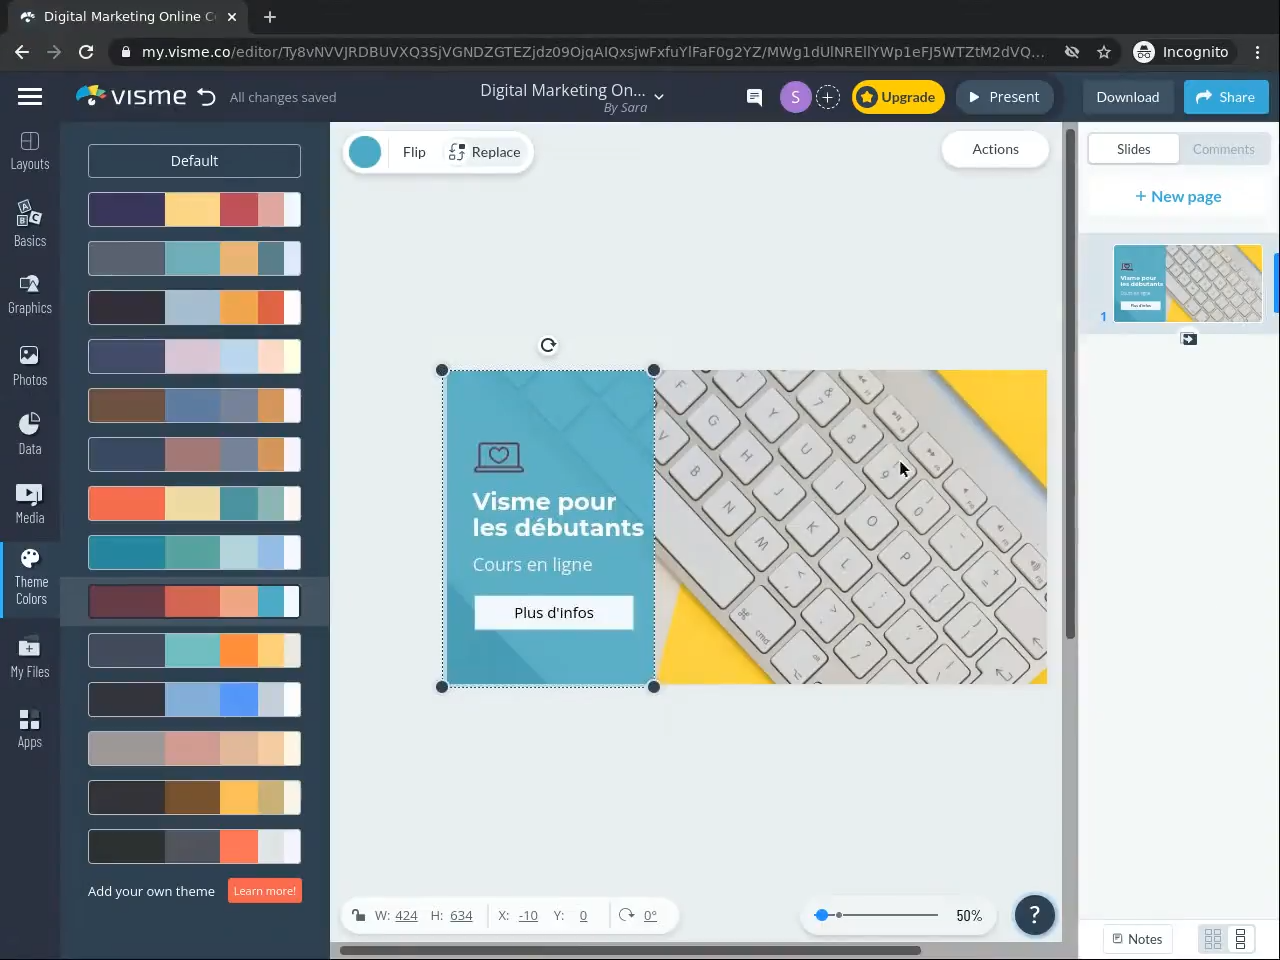1280x960 pixels.
Task: Apply the purple, yellow and red palette
Action: click(x=194, y=210)
